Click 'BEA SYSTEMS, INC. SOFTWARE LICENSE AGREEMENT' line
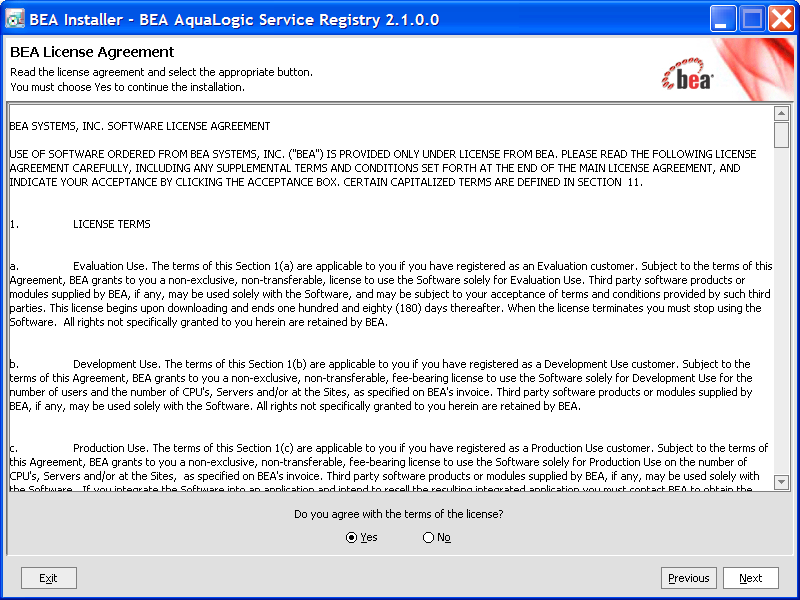800x600 pixels. pos(140,126)
